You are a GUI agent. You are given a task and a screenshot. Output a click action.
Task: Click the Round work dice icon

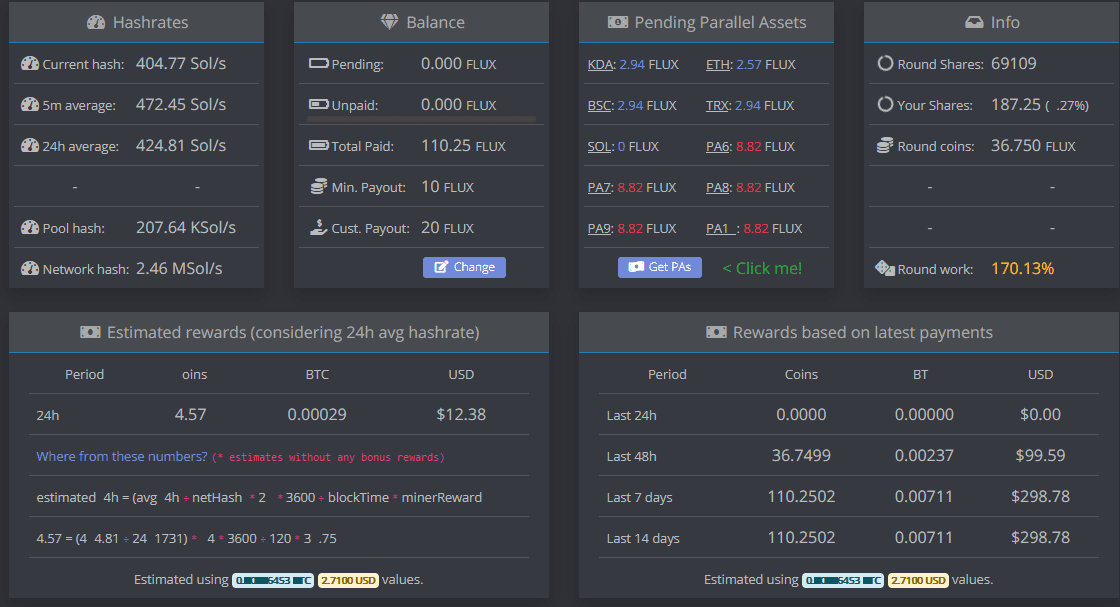(884, 268)
